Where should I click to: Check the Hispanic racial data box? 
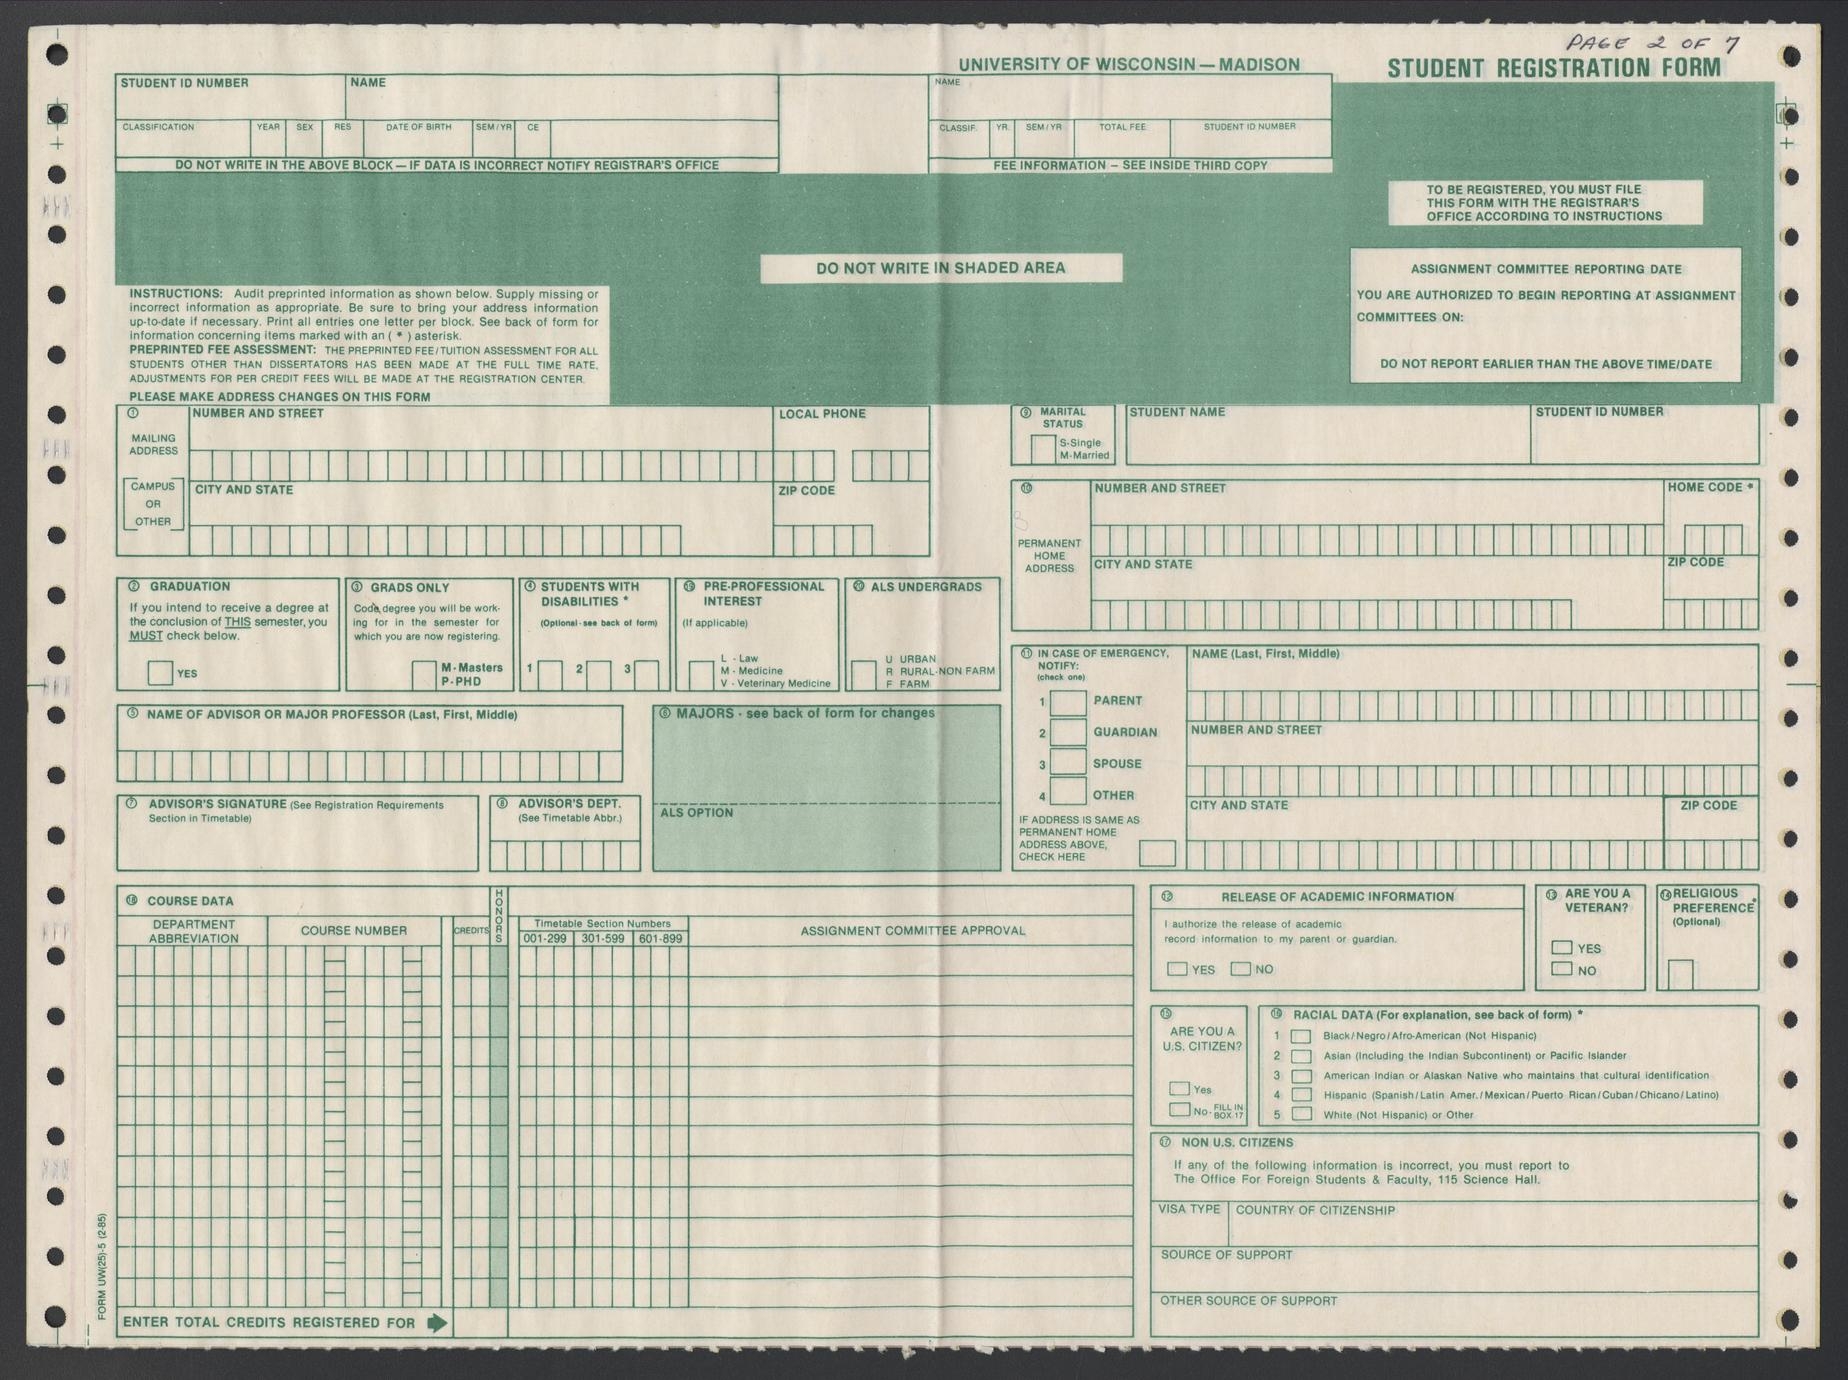[x=1301, y=1095]
